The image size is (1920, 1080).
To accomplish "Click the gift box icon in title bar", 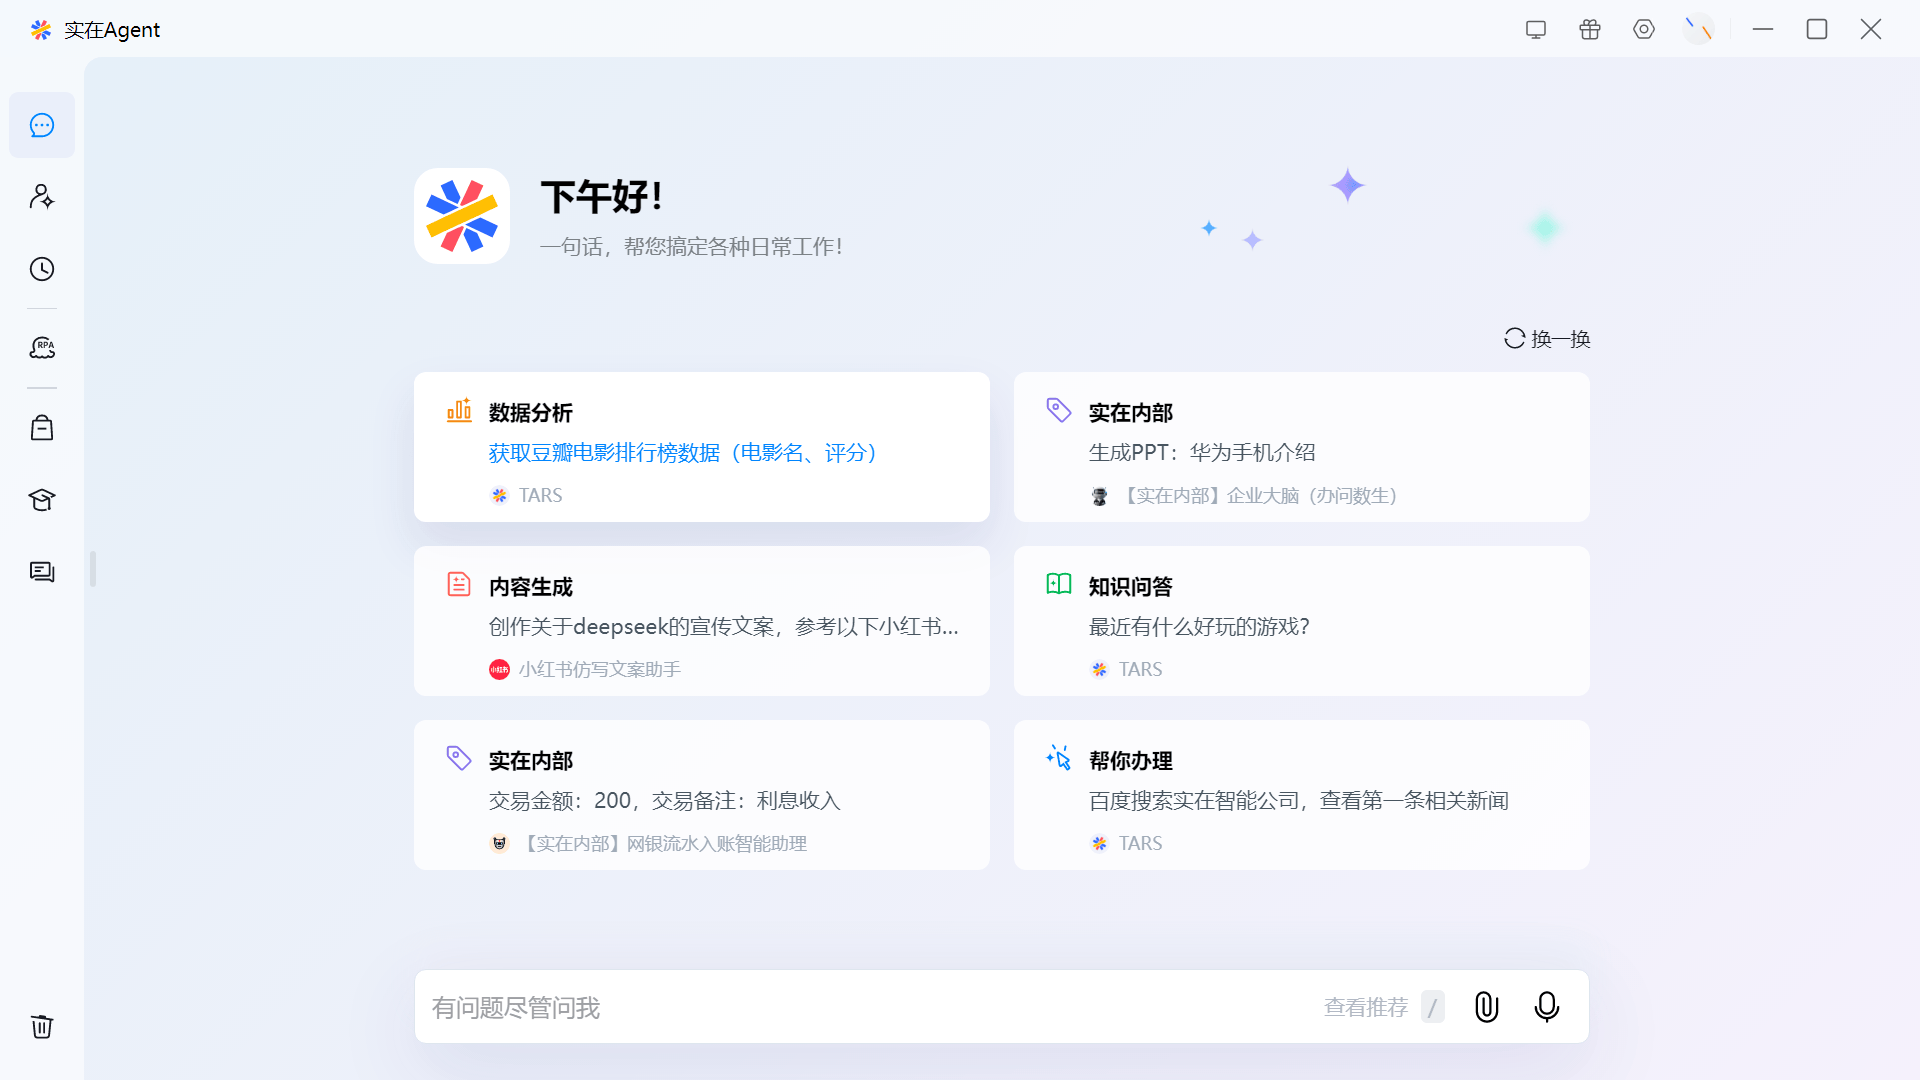I will point(1590,30).
